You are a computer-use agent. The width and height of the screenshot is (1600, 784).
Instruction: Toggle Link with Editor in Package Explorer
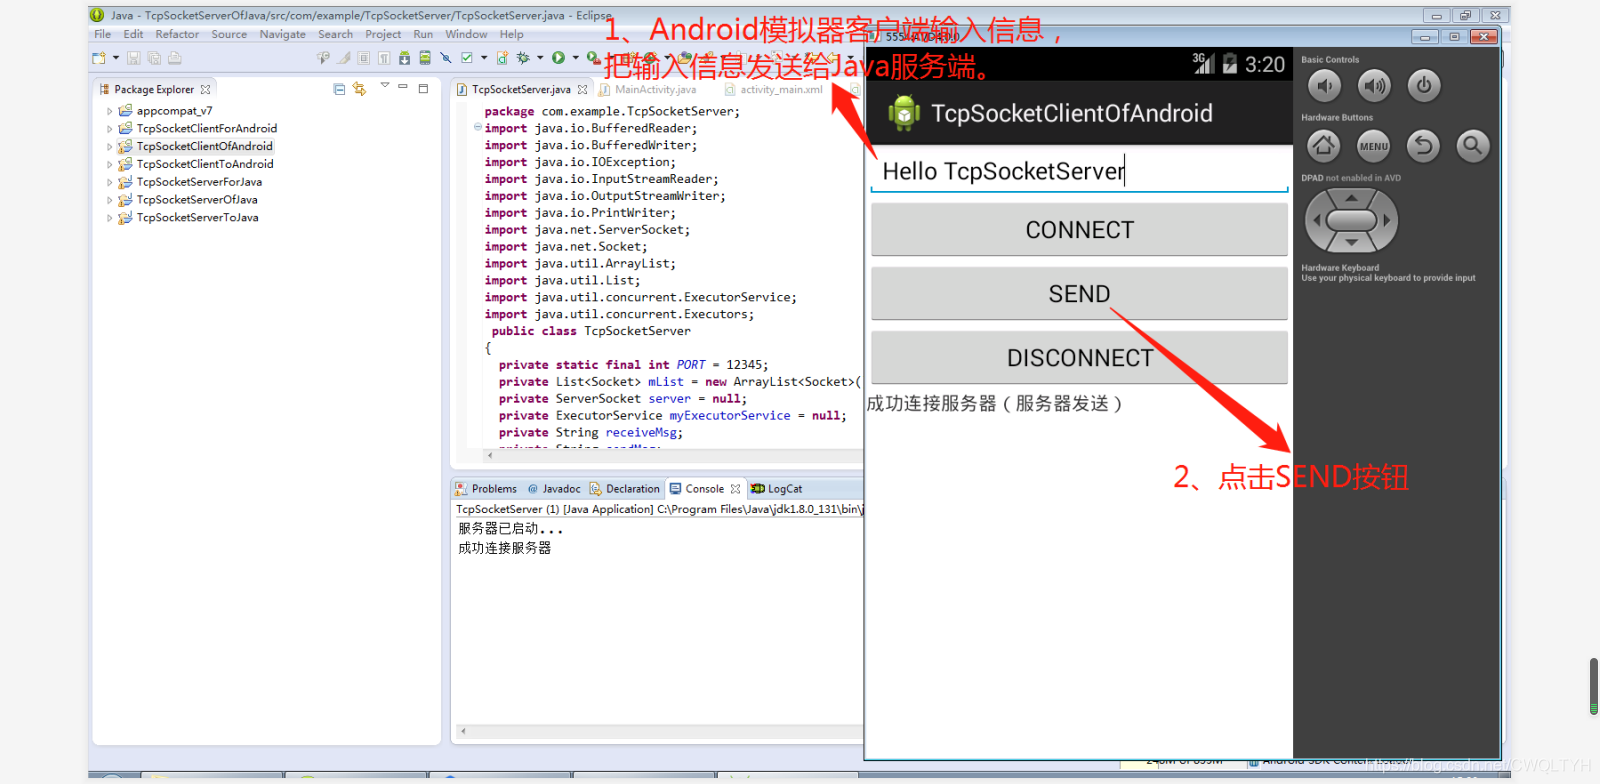tap(359, 89)
